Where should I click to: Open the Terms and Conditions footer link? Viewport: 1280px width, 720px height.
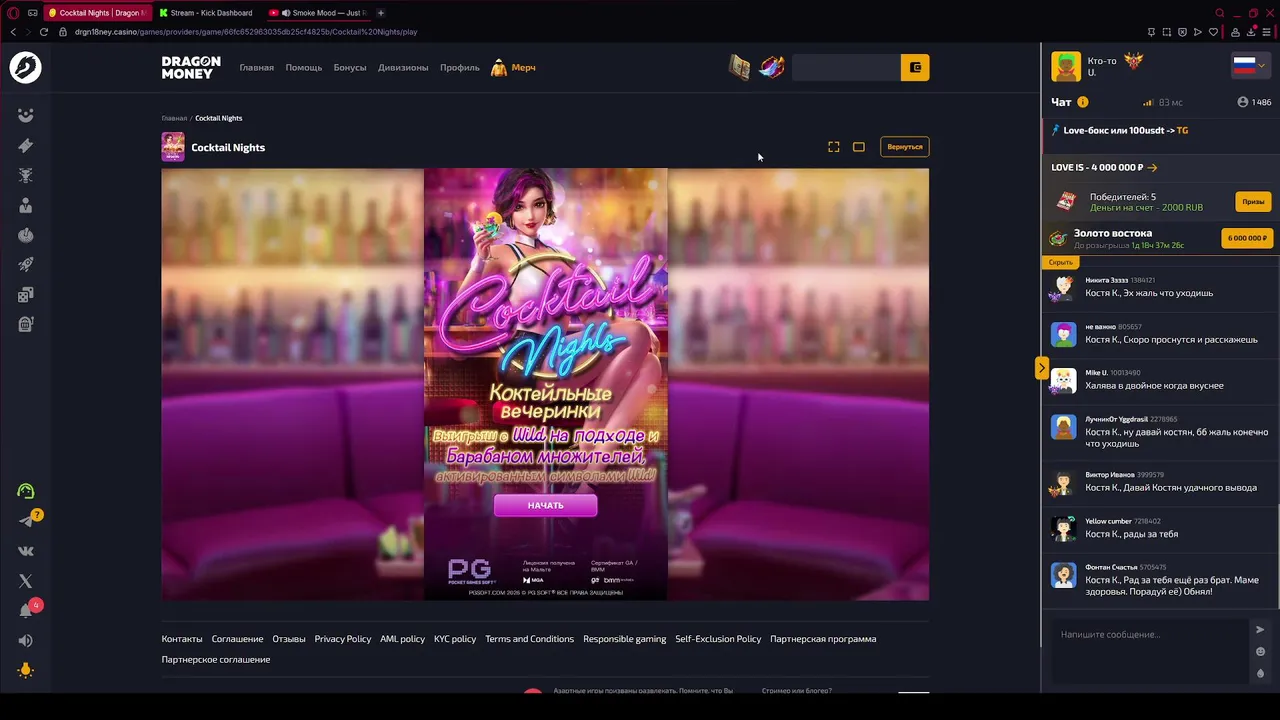(x=529, y=639)
